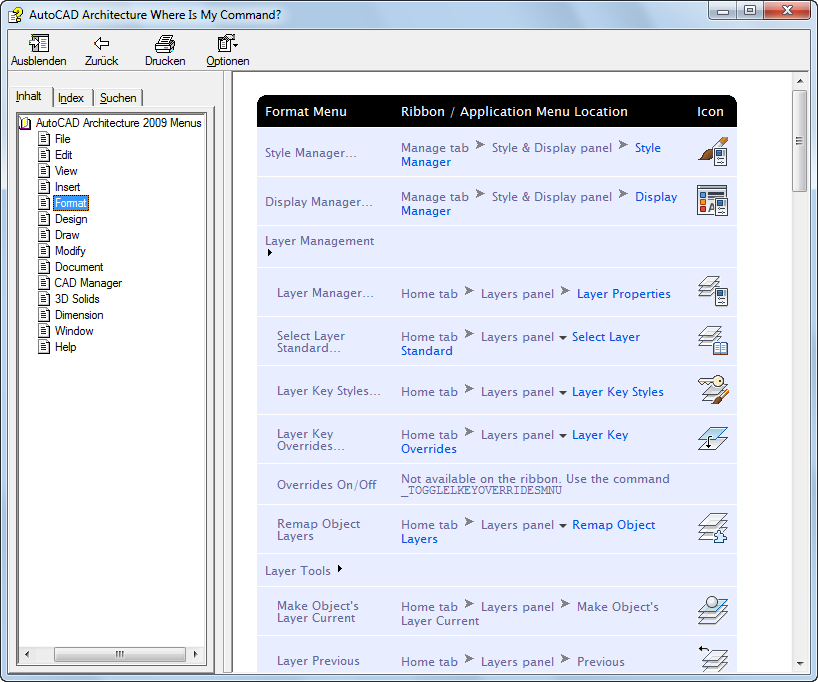This screenshot has width=818, height=682.
Task: Click the _TOGGLELKEYOVERRIDESMNU command text
Action: coord(481,490)
